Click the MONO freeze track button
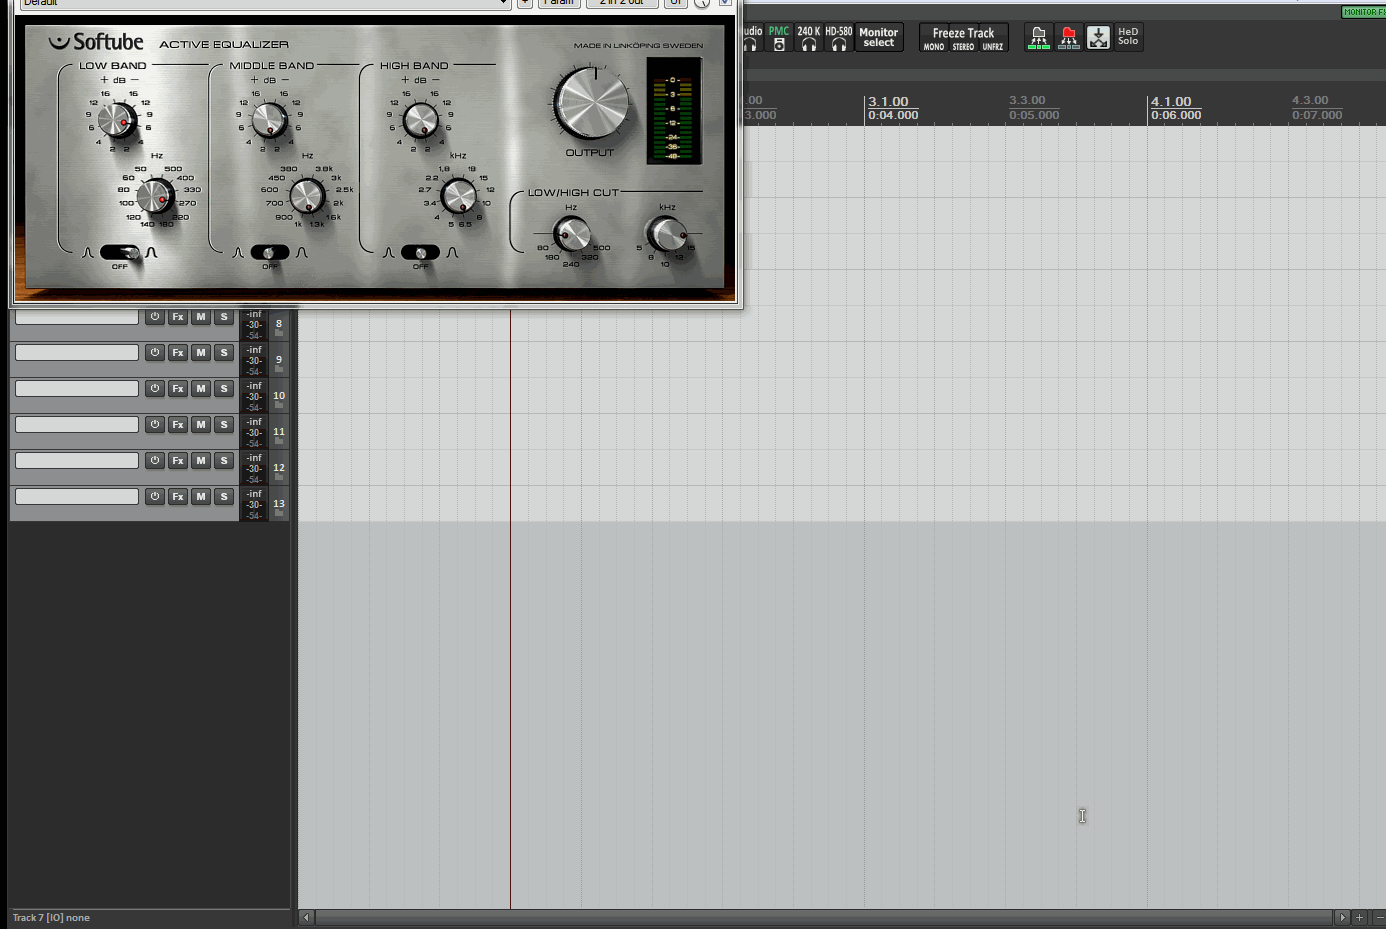The width and height of the screenshot is (1386, 929). coord(934,47)
